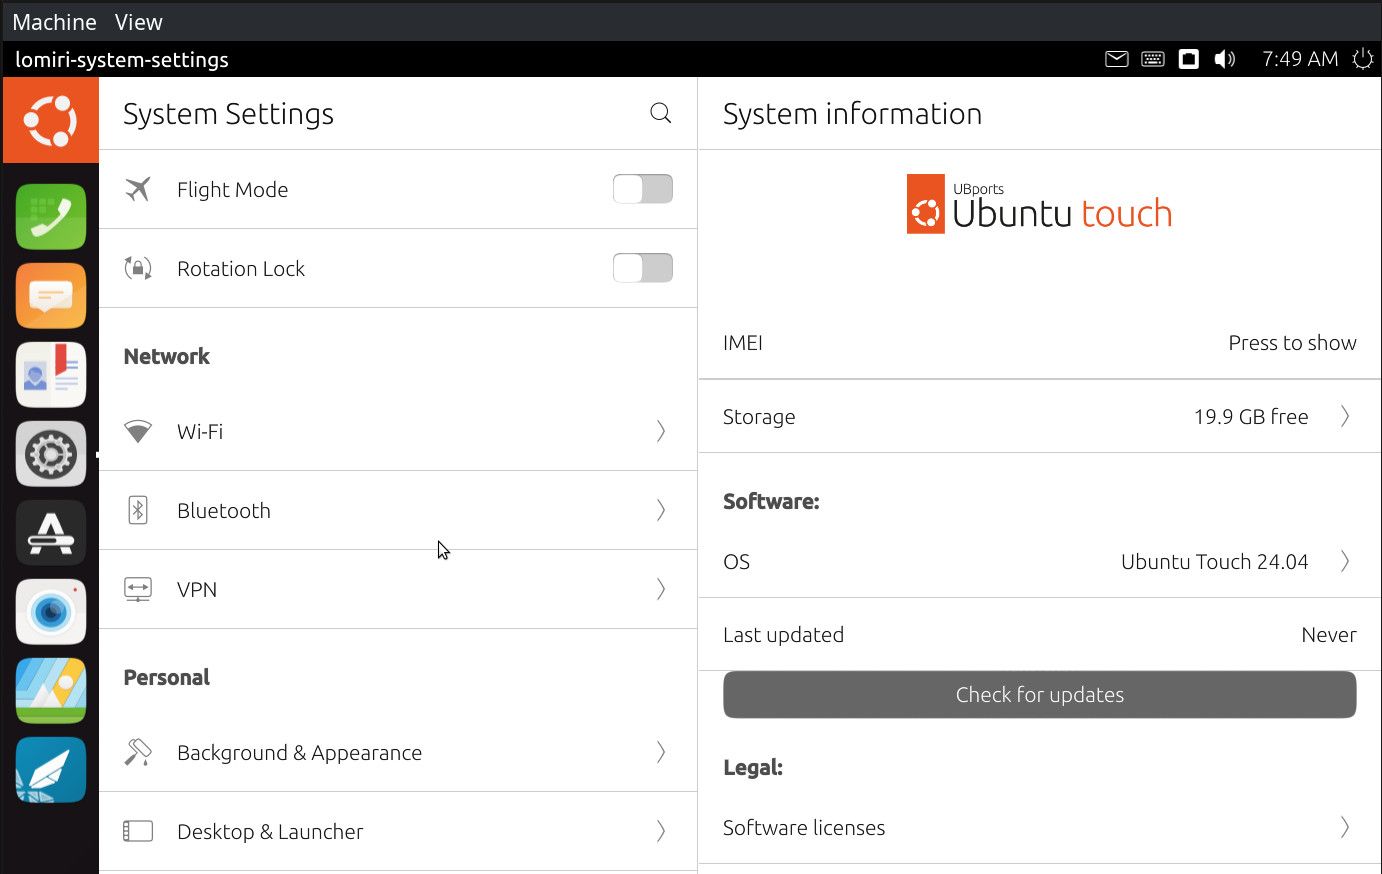Viewport: 1382px width, 874px height.
Task: Open the mail notifications indicator
Action: (x=1116, y=60)
